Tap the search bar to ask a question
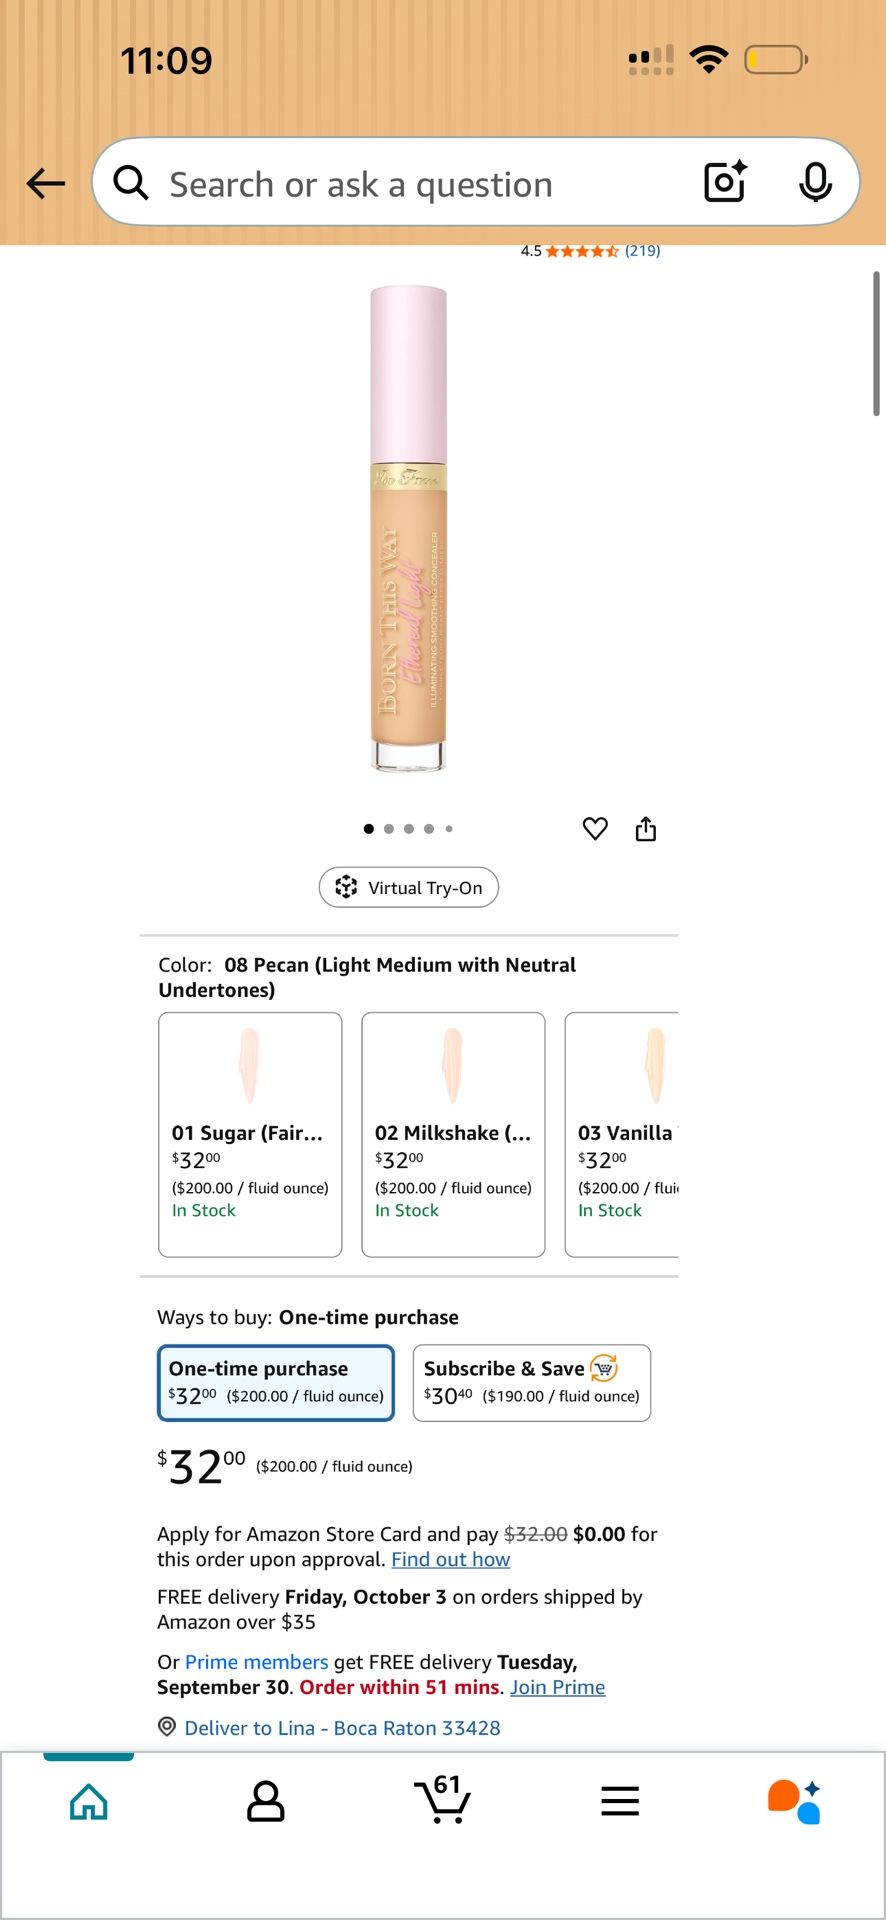 coord(400,183)
